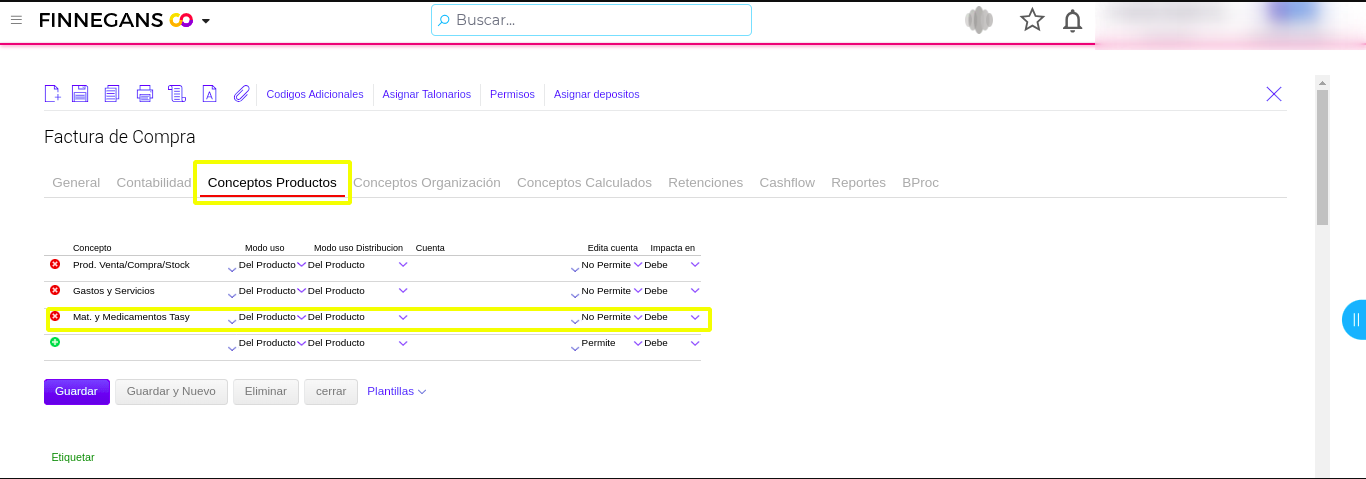
Task: Click the gray globe icon beside the star
Action: 979,20
